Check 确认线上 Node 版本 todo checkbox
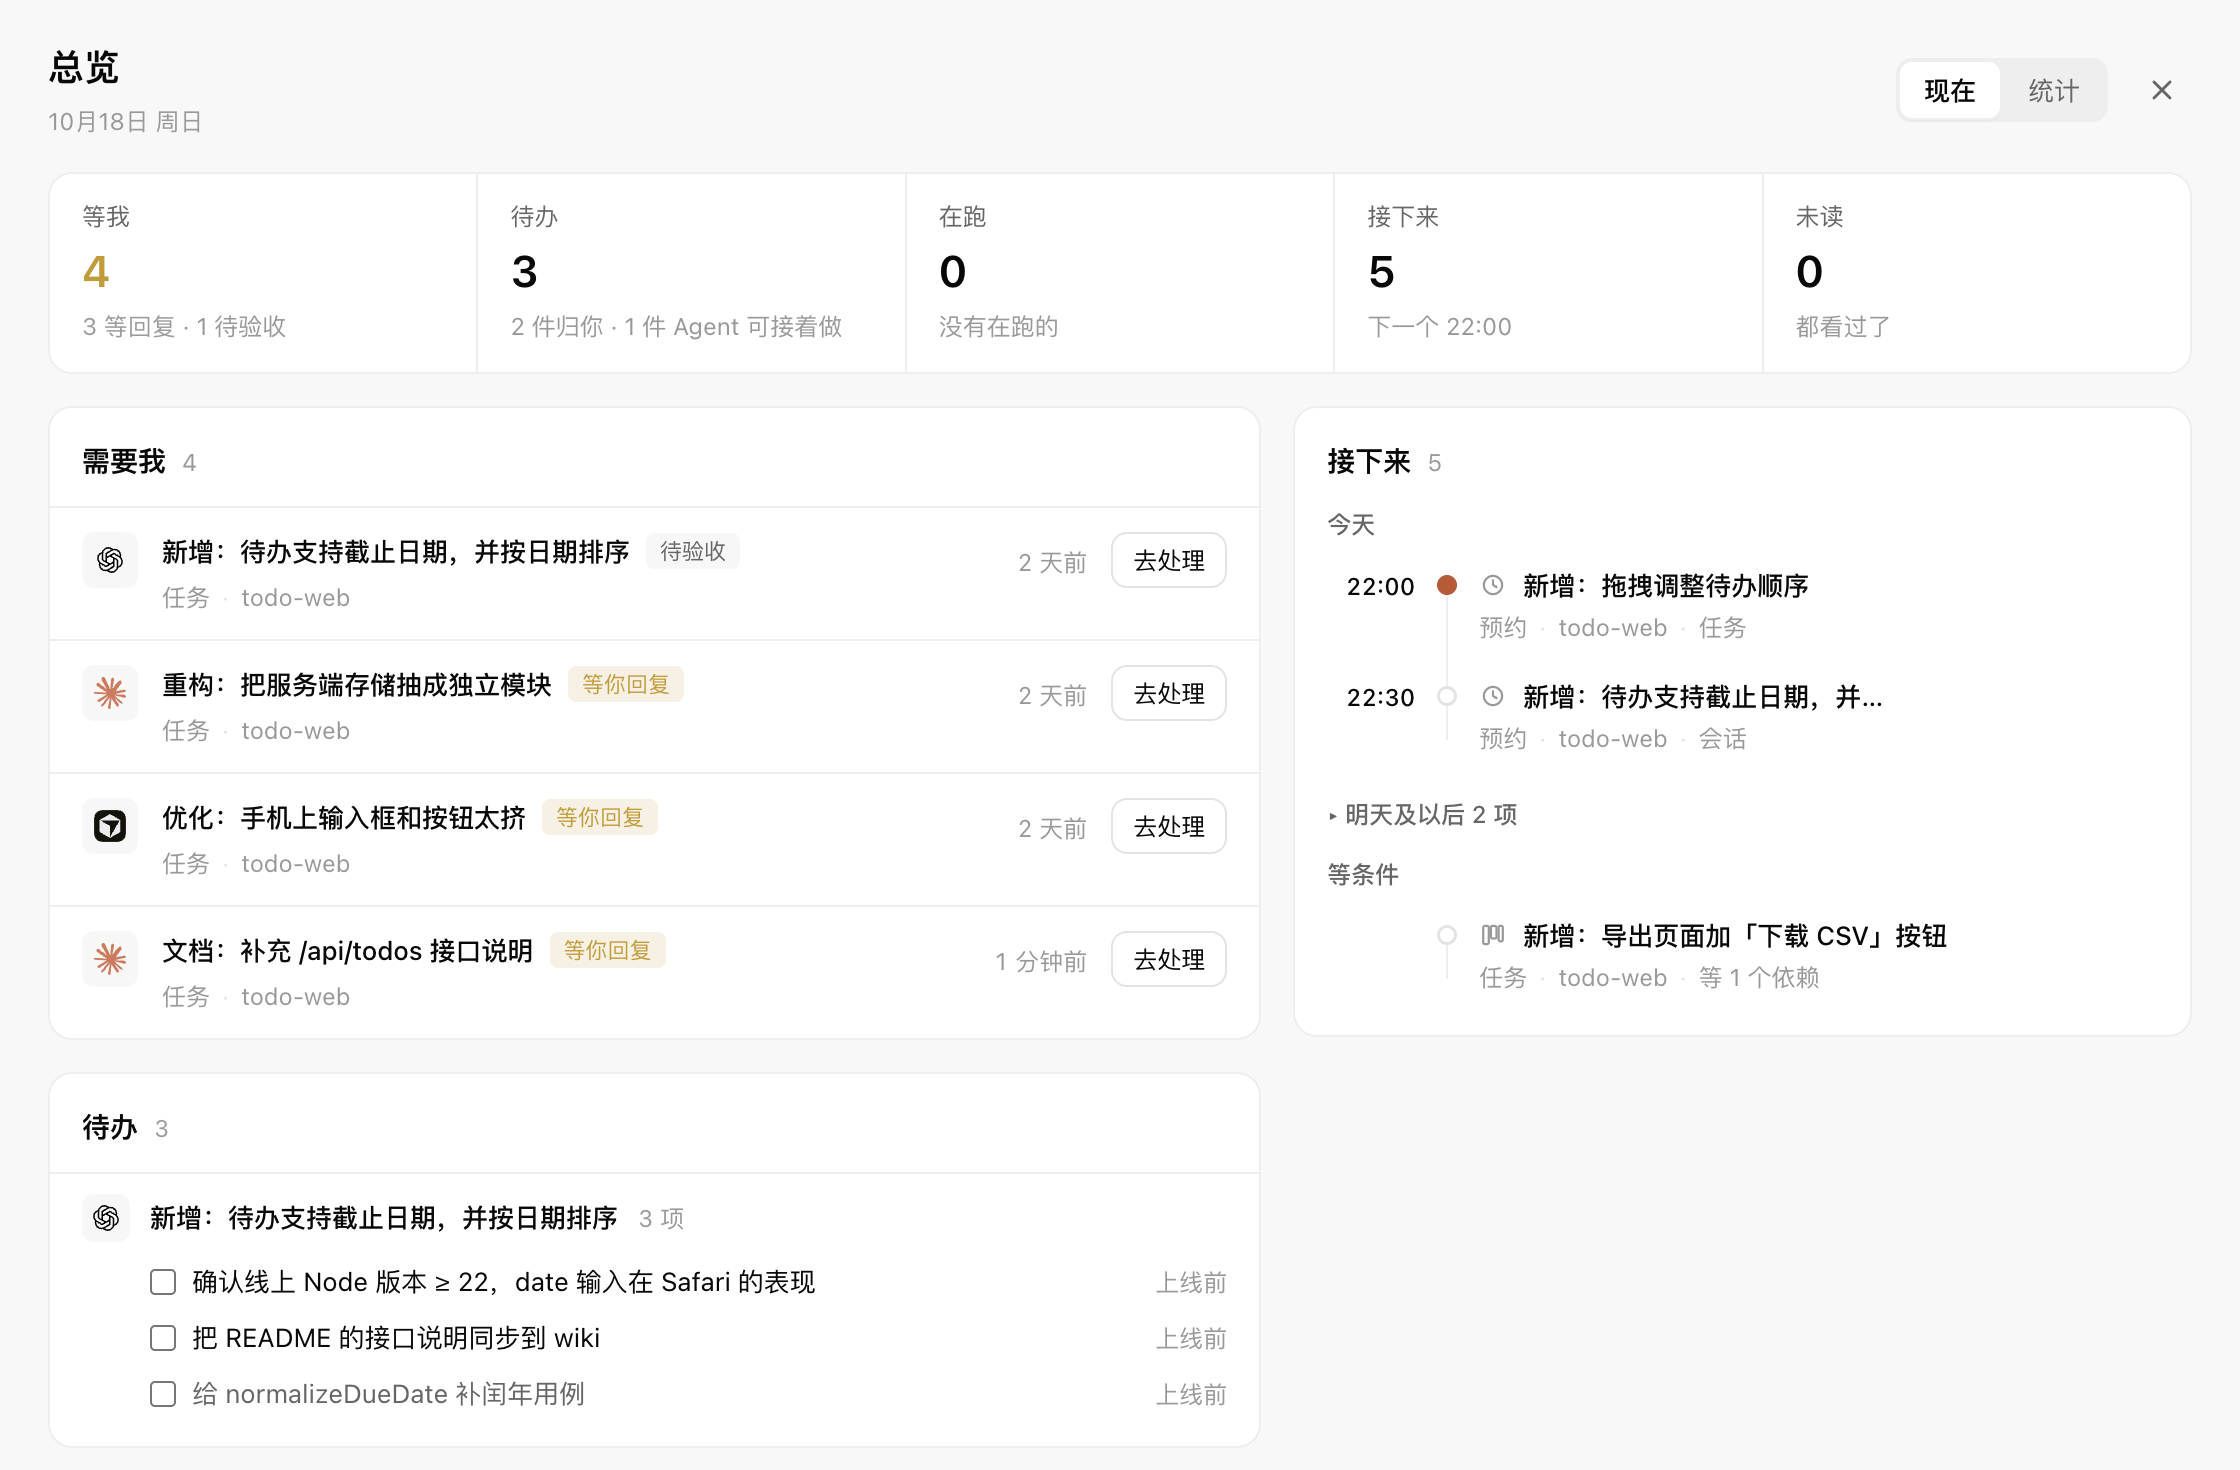Screen dimensions: 2240x1470 (163, 1282)
